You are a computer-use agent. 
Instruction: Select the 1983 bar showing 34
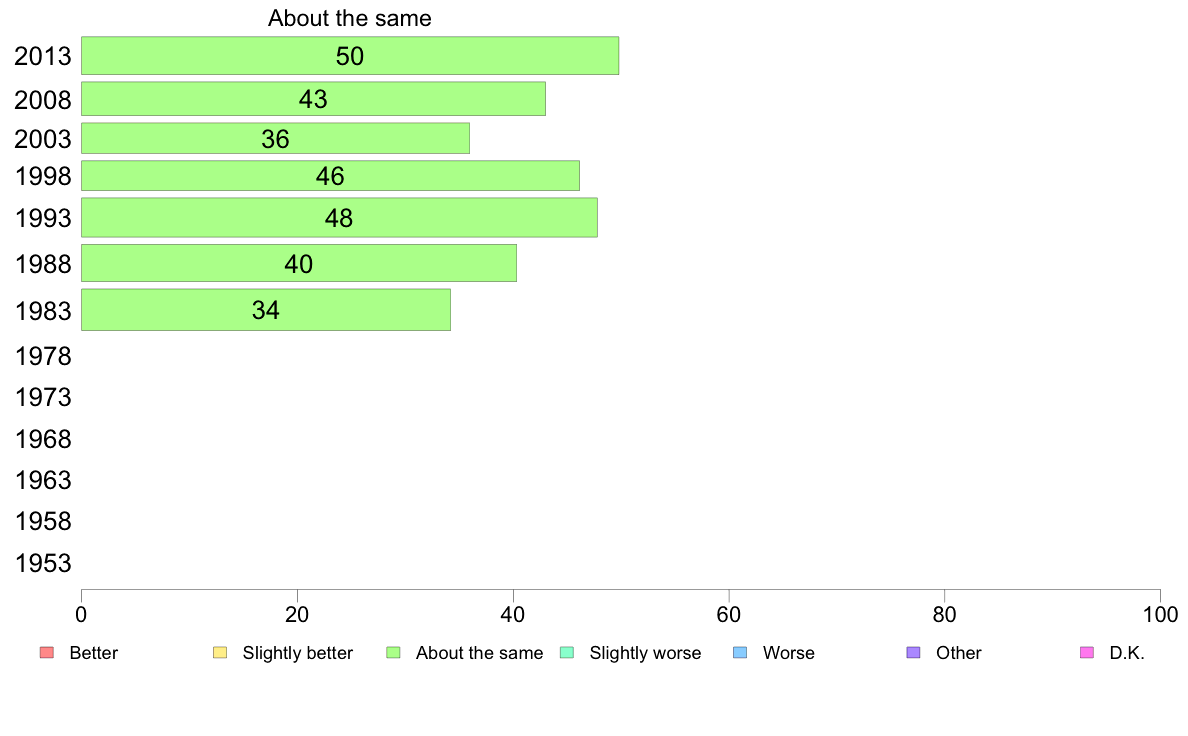pos(266,309)
